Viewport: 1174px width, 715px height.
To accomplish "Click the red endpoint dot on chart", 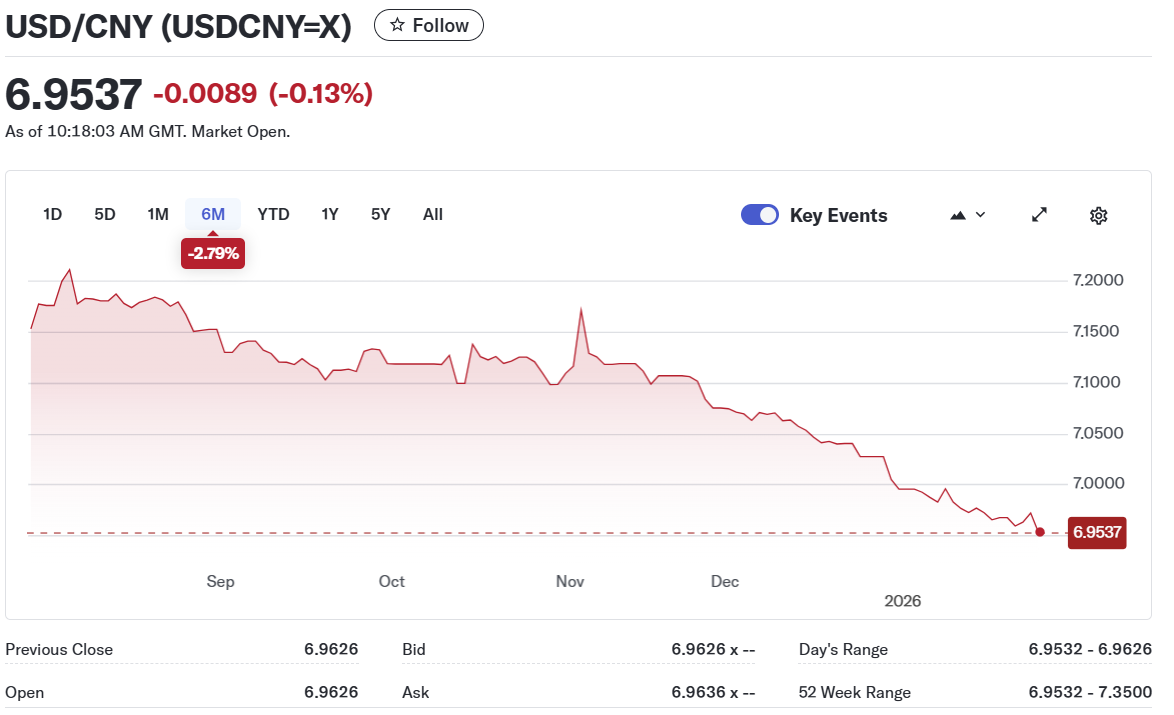I will click(1040, 532).
